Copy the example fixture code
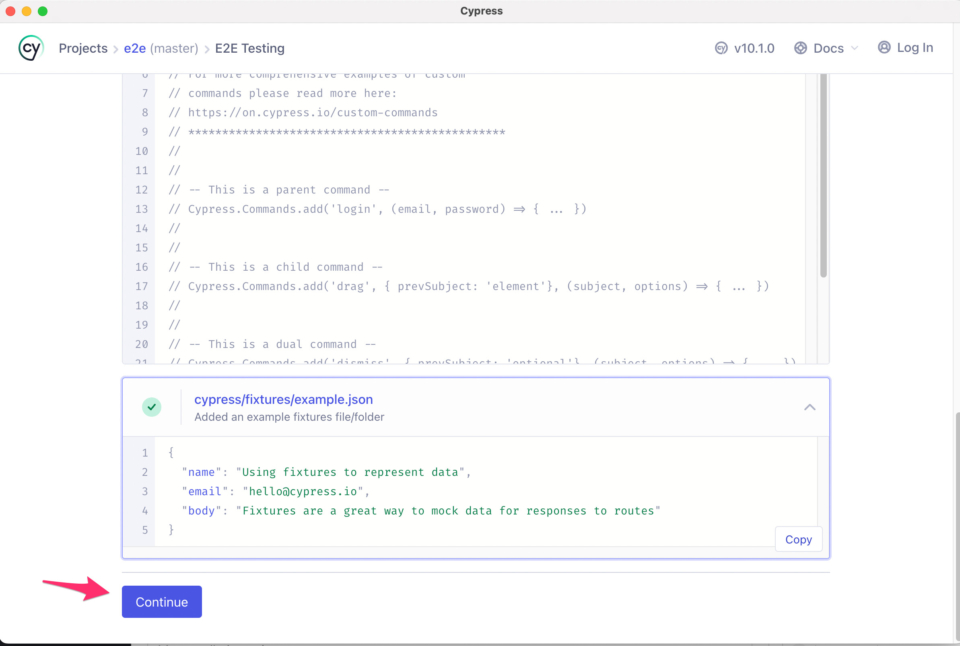This screenshot has width=960, height=646. click(x=798, y=539)
